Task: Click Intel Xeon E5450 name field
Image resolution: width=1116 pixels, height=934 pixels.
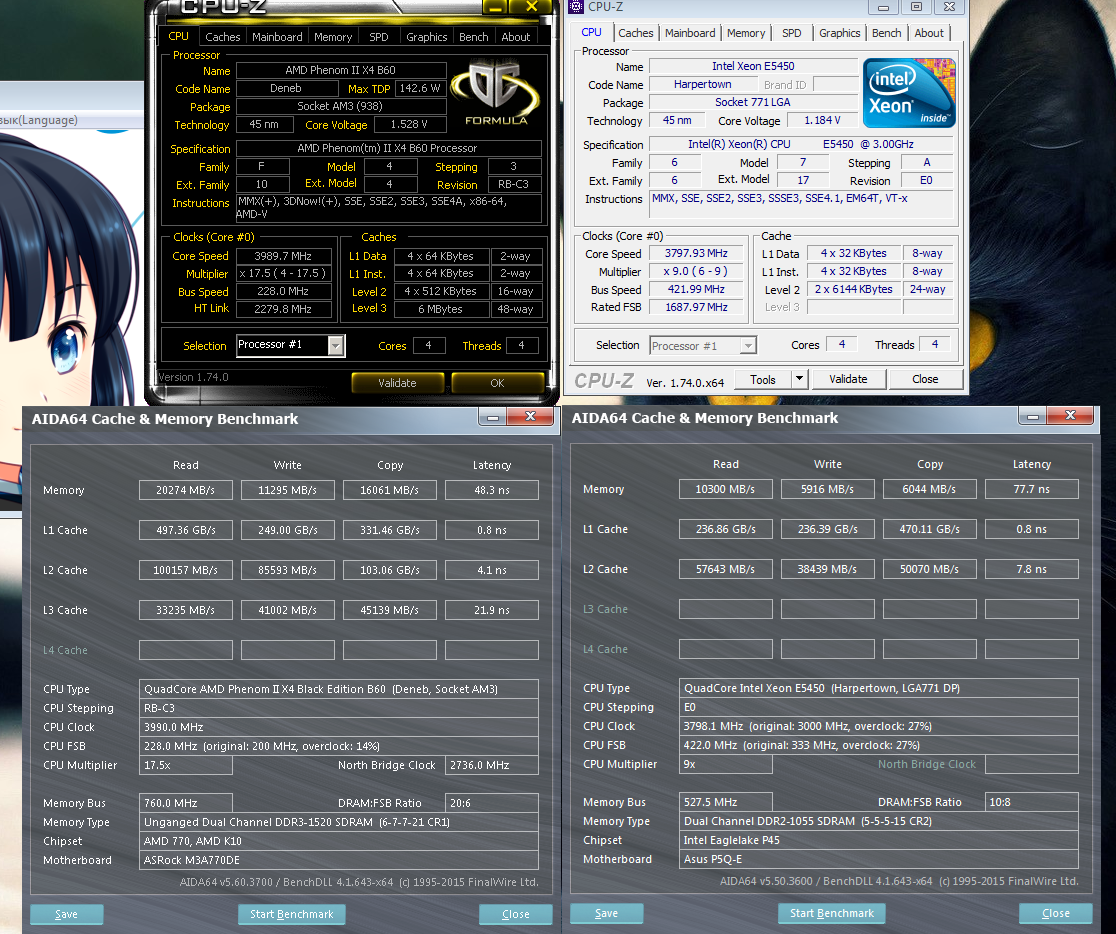Action: point(753,66)
